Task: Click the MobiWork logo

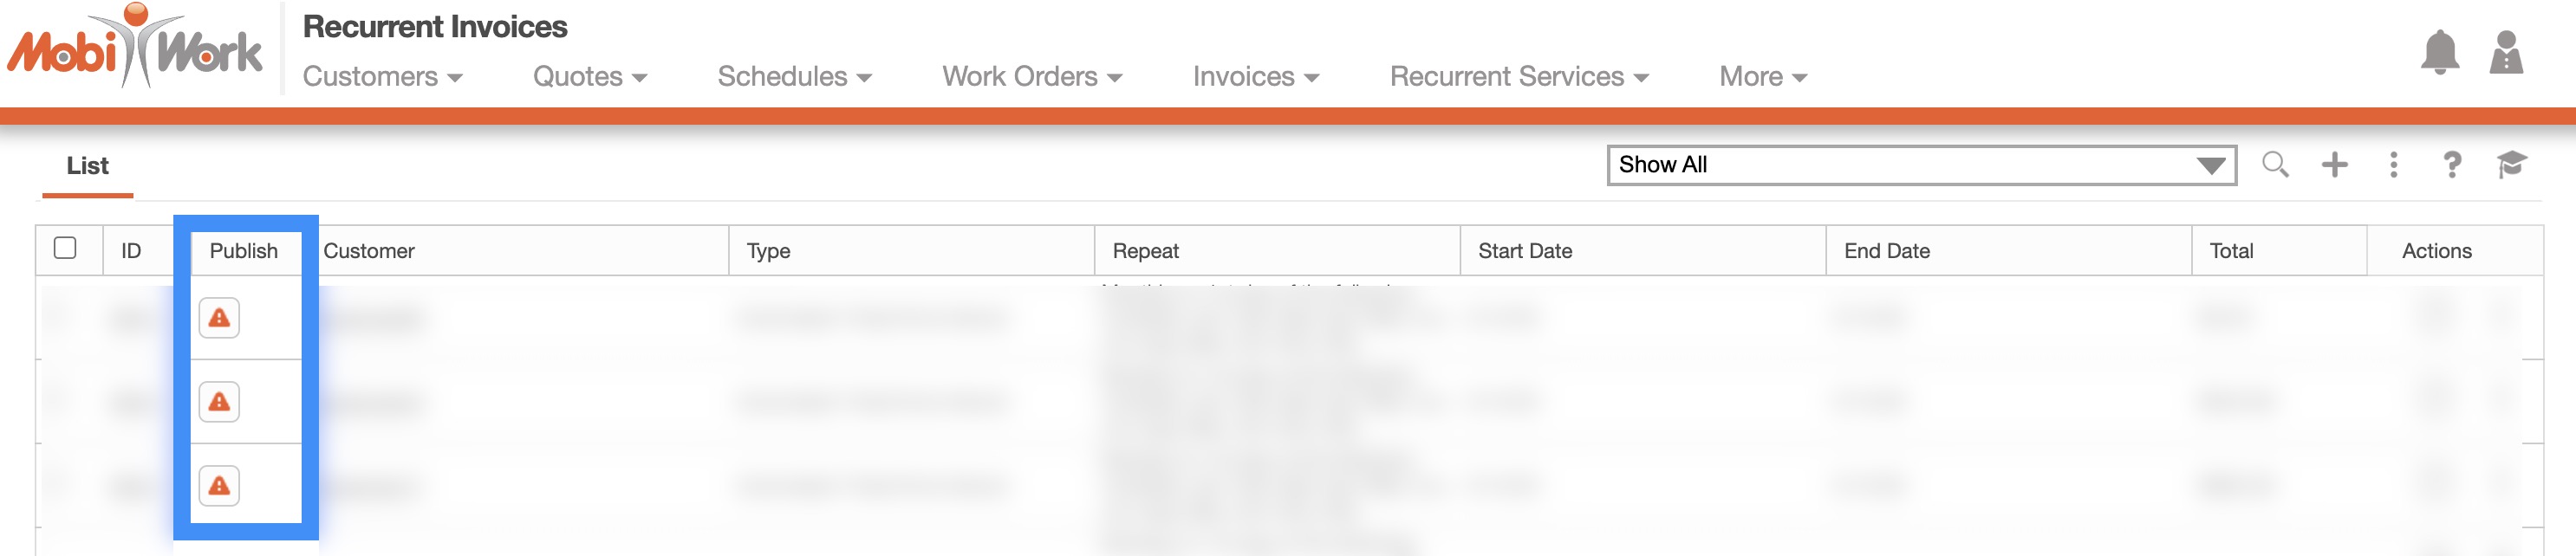Action: [135, 48]
